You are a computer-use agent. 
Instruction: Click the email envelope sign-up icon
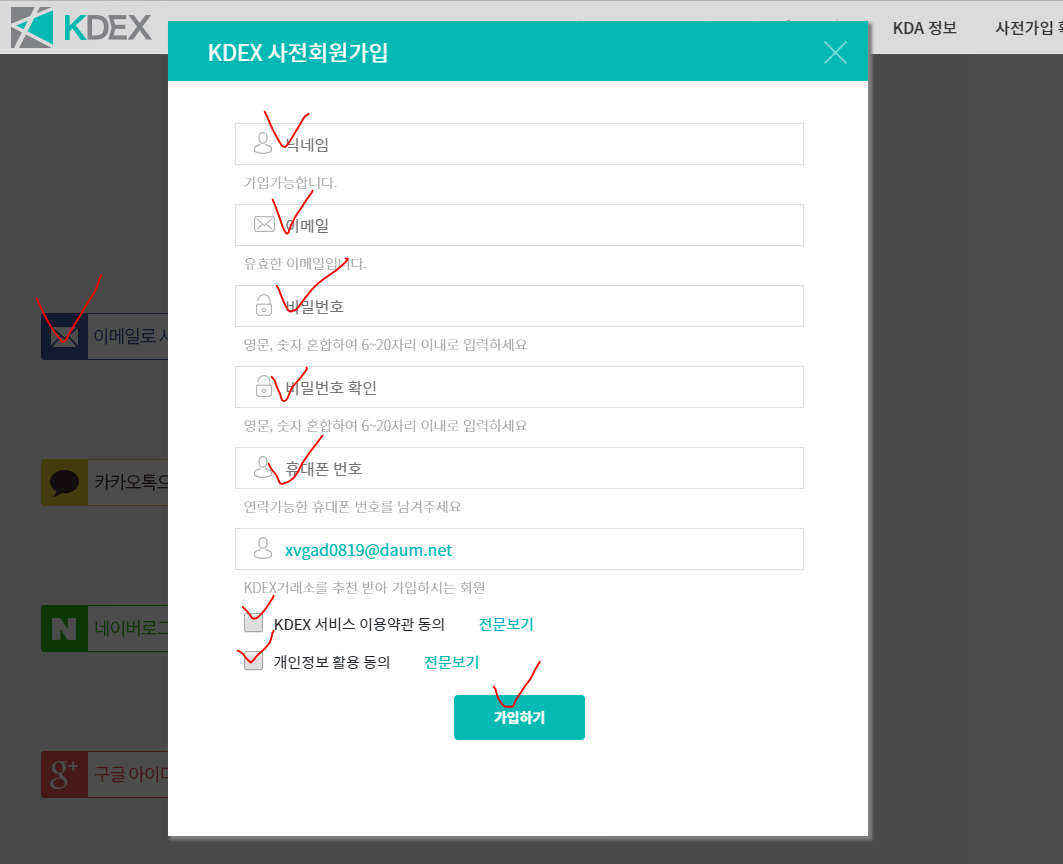65,336
